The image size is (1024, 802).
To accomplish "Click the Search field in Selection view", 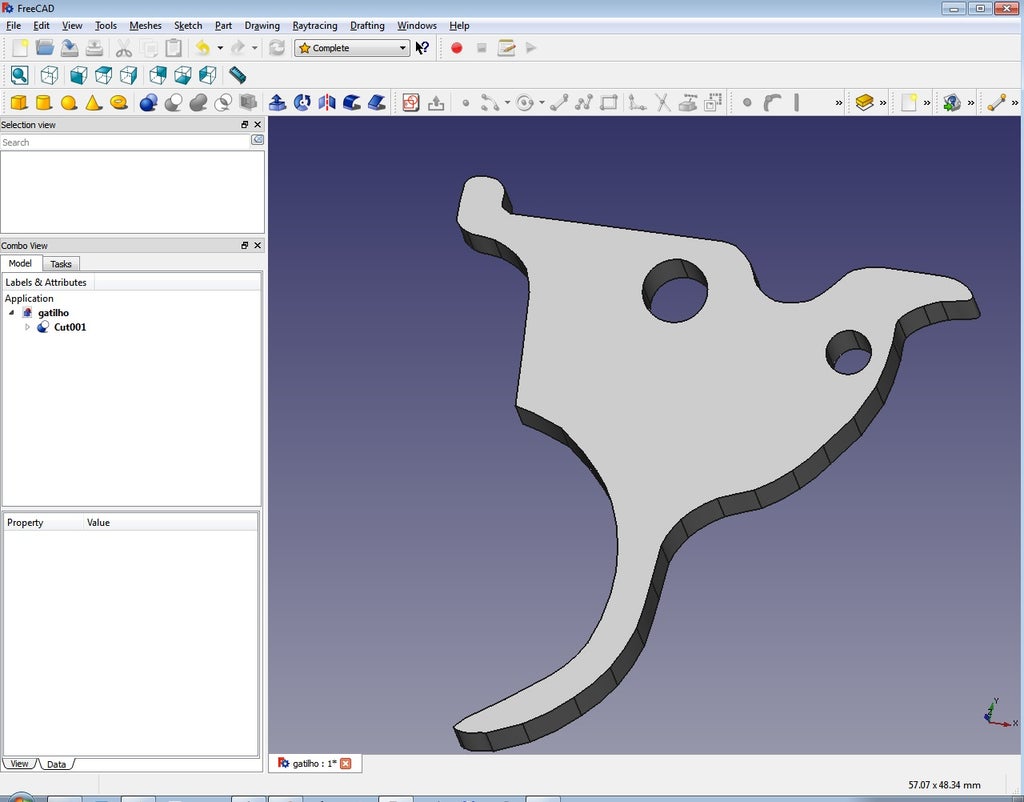I will click(120, 142).
